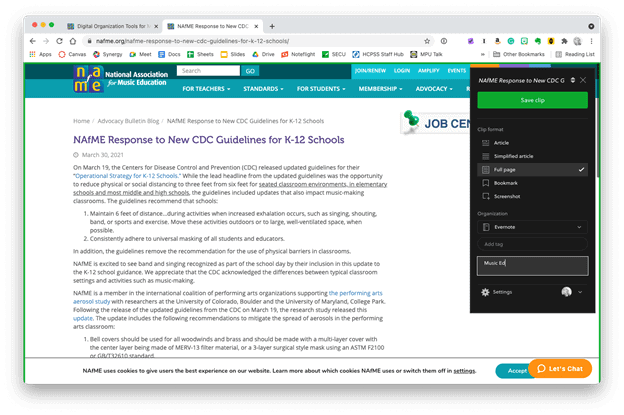Image resolution: width=624 pixels, height=415 pixels.
Task: Click the Login link
Action: (x=402, y=70)
